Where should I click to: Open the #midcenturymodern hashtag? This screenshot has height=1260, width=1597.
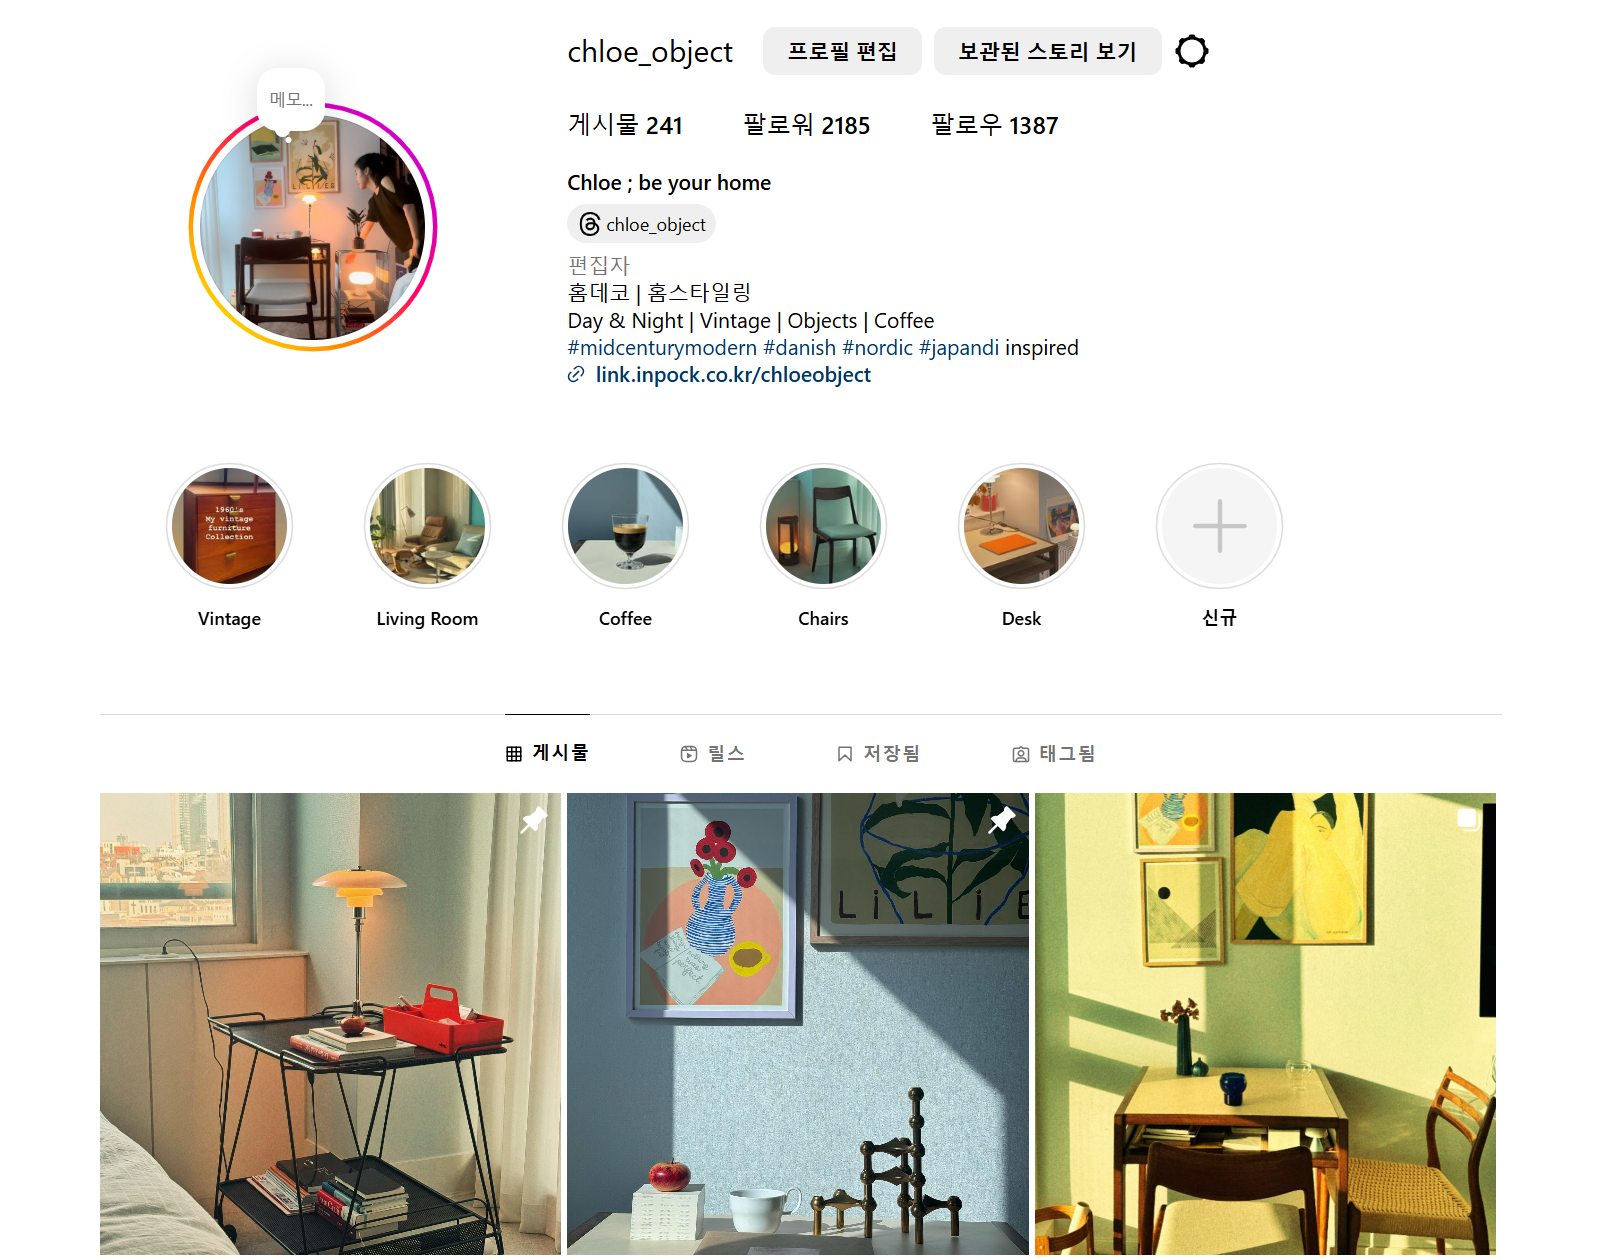662,348
